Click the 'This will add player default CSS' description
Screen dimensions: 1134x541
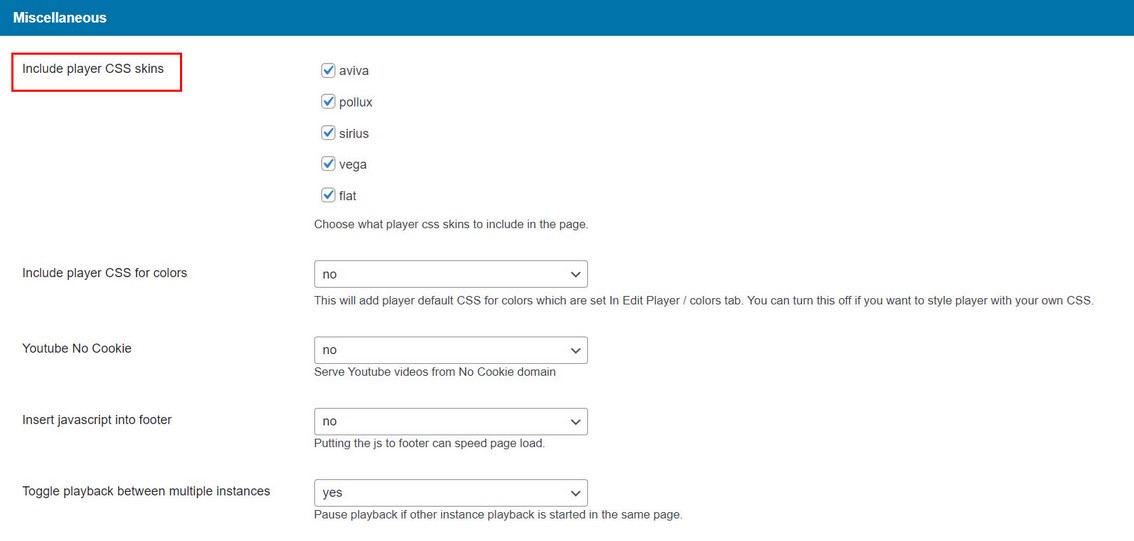pos(704,300)
